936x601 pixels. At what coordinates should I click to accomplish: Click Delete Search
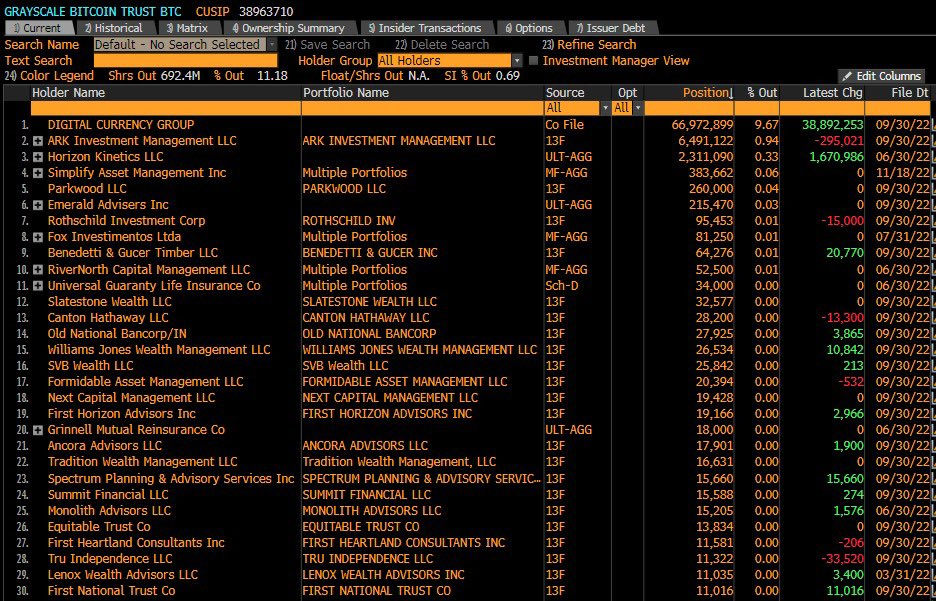[442, 45]
